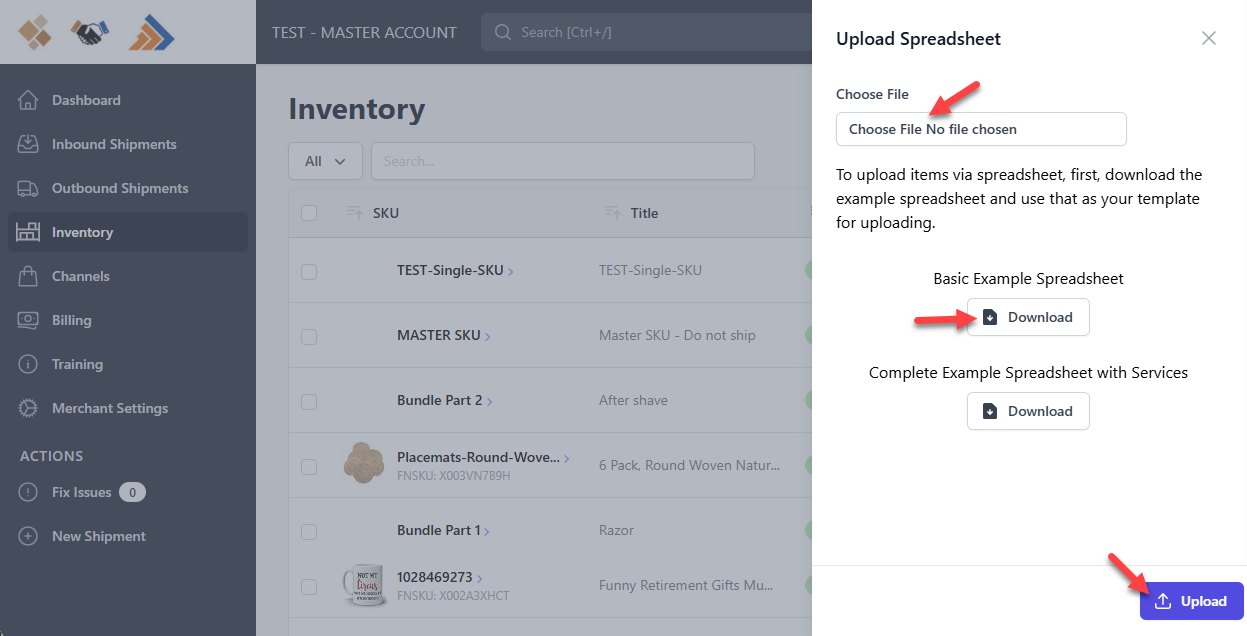
Task: Click the handshake logo
Action: pos(90,33)
